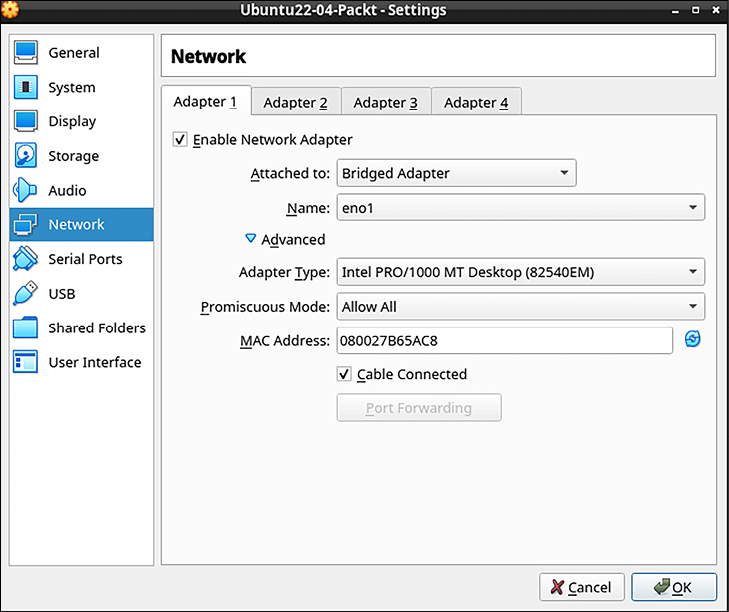Click the Promiscuous Mode label
Viewport: 729px width, 612px height.
click(x=265, y=307)
